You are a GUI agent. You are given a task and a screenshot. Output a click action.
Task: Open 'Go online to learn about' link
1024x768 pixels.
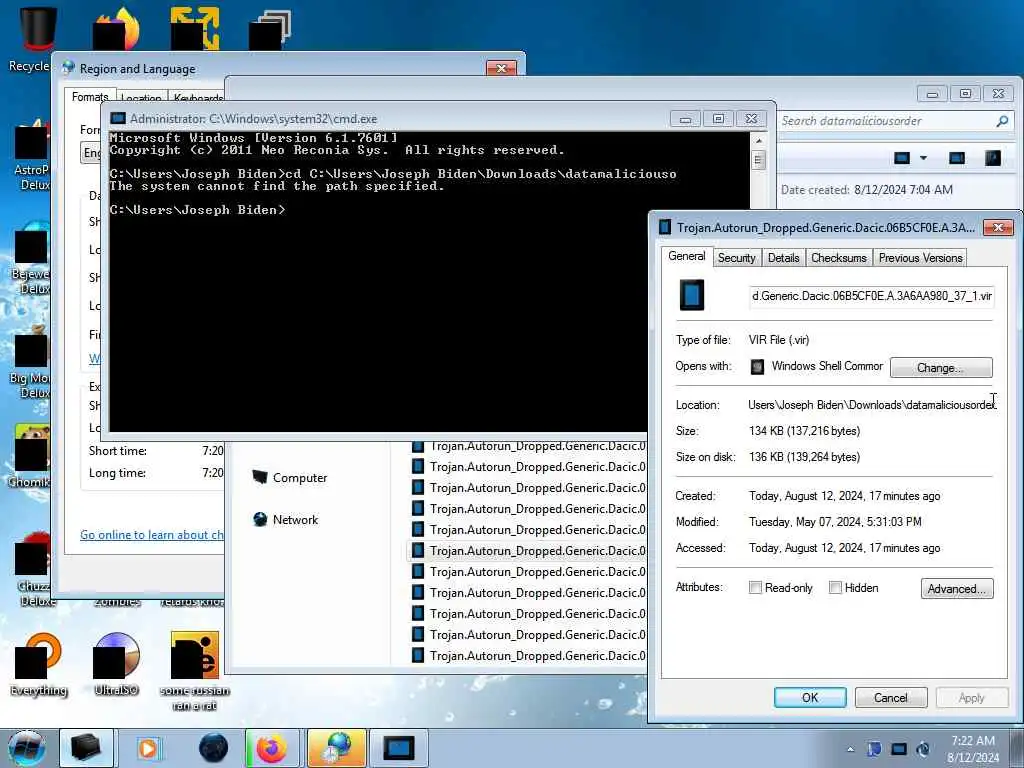point(152,535)
